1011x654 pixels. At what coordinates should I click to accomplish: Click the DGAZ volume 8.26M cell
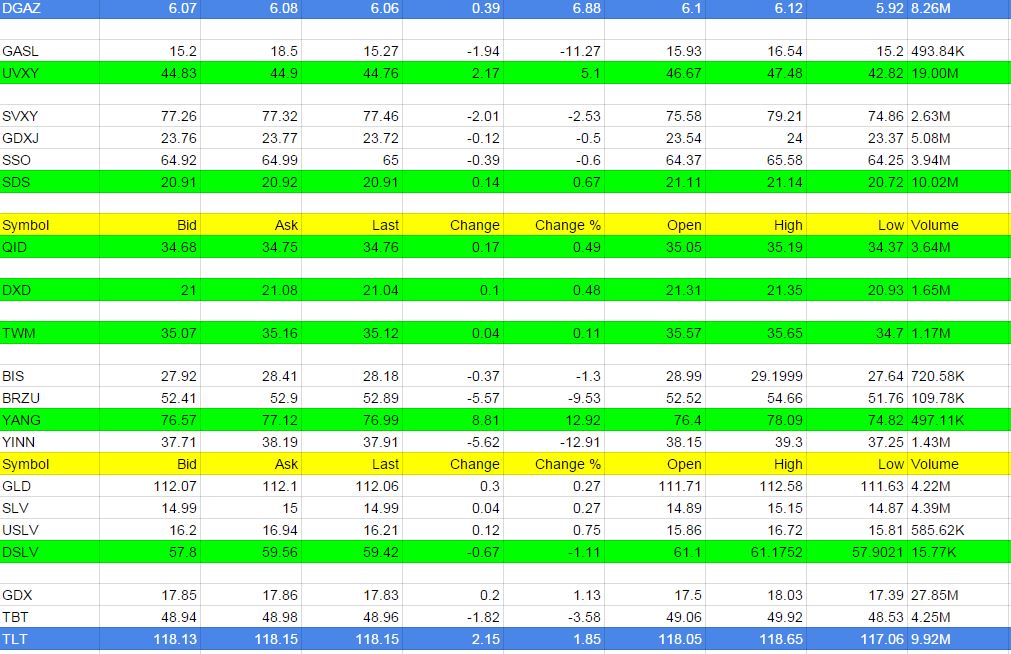point(959,8)
